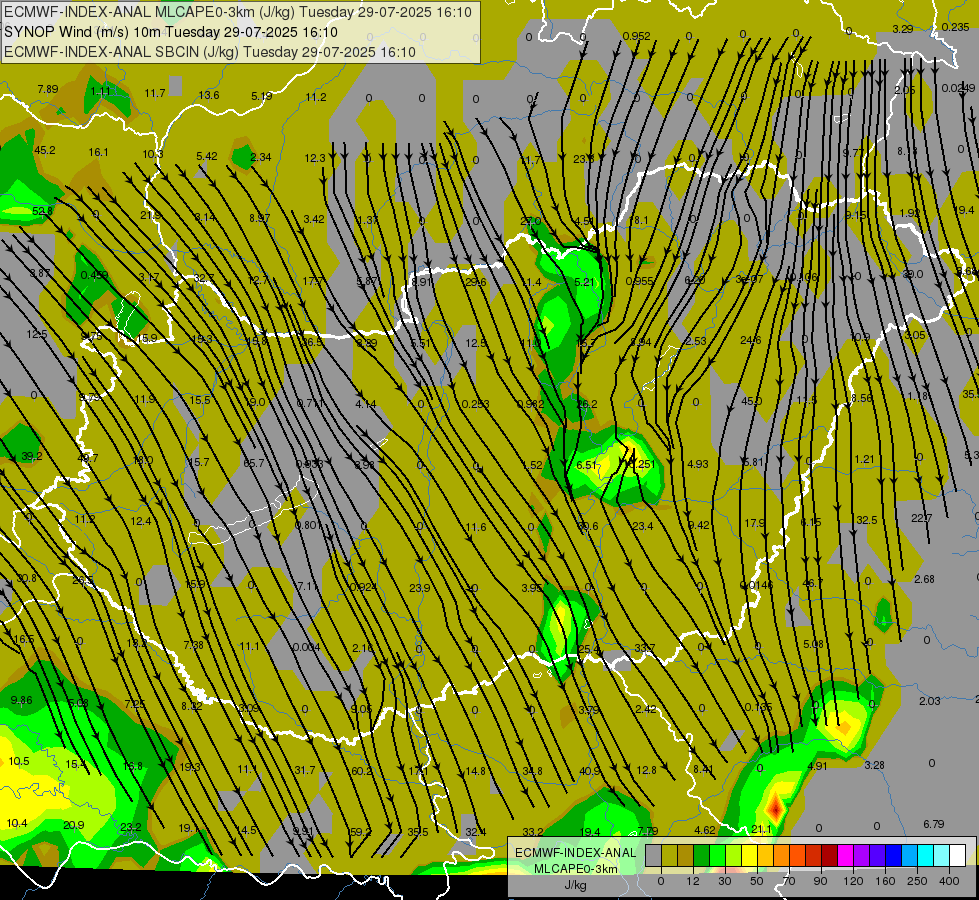Click the map value '59.6'
979x900 pixels.
click(588, 527)
